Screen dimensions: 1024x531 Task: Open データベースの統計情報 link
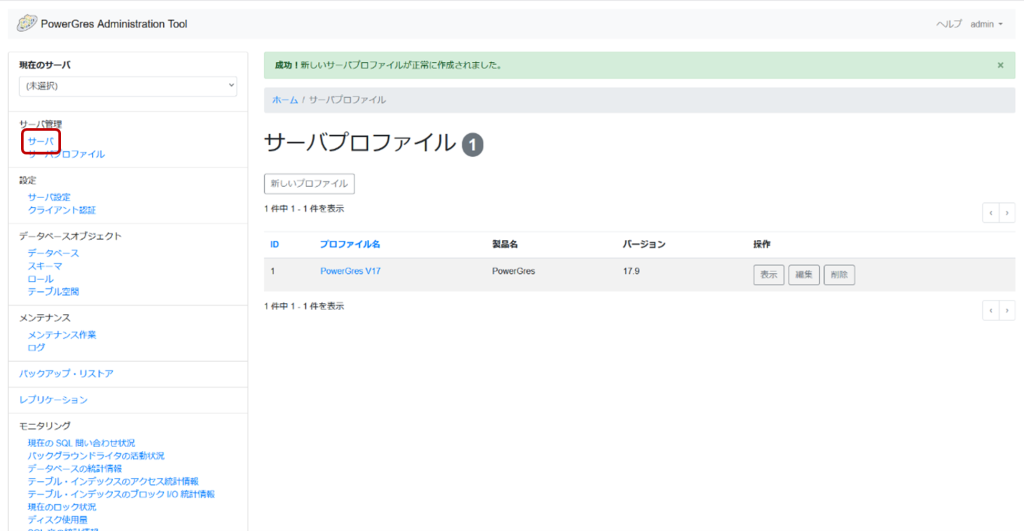click(74, 469)
